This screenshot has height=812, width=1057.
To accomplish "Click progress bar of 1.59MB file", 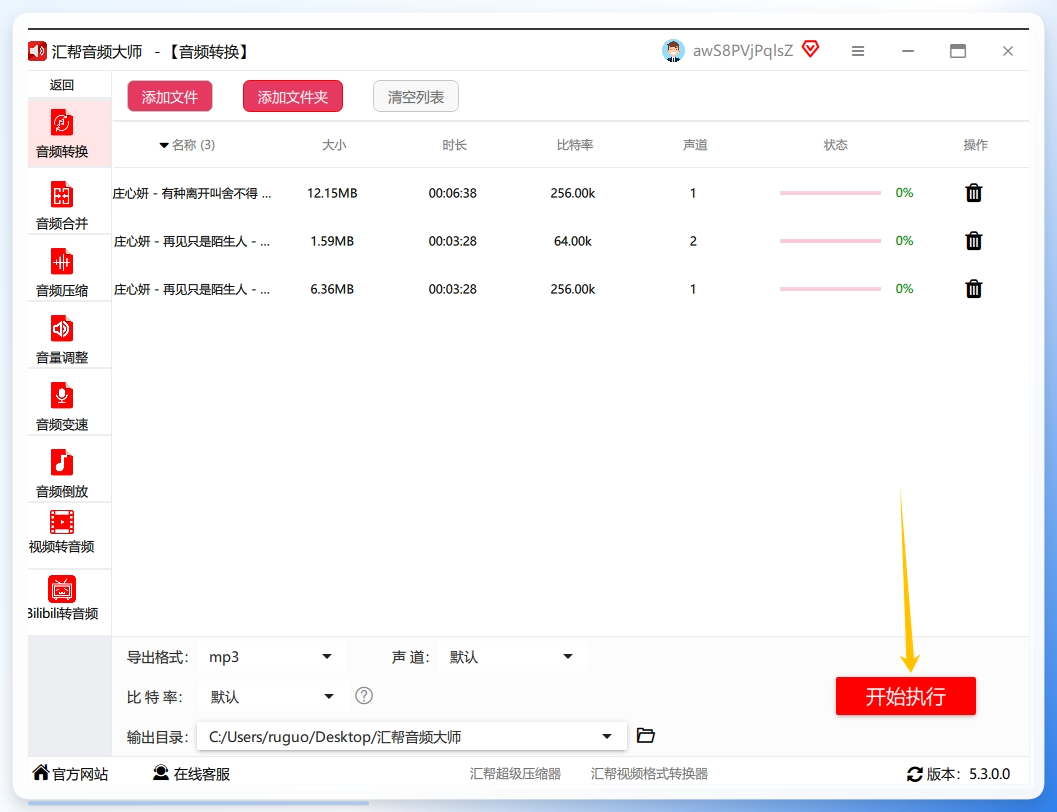I will point(830,241).
